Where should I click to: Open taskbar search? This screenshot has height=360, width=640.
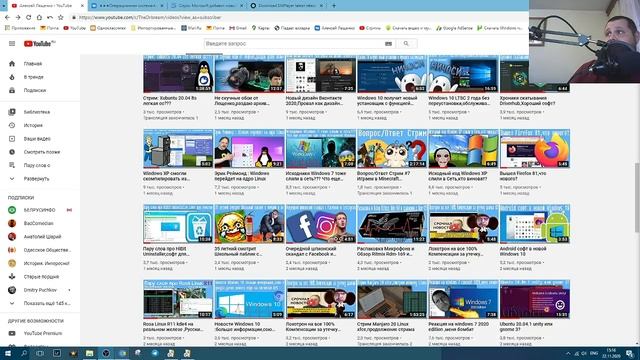coord(24,353)
